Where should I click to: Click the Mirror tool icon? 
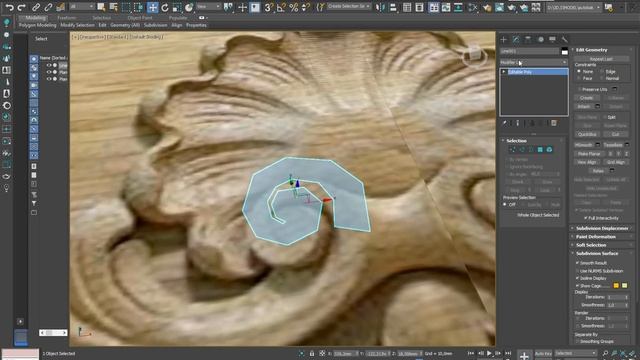[x=380, y=7]
